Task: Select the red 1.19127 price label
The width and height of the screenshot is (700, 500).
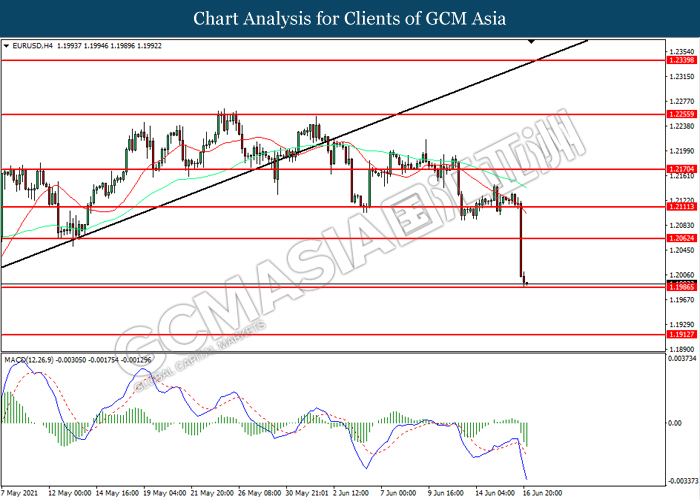Action: 681,334
